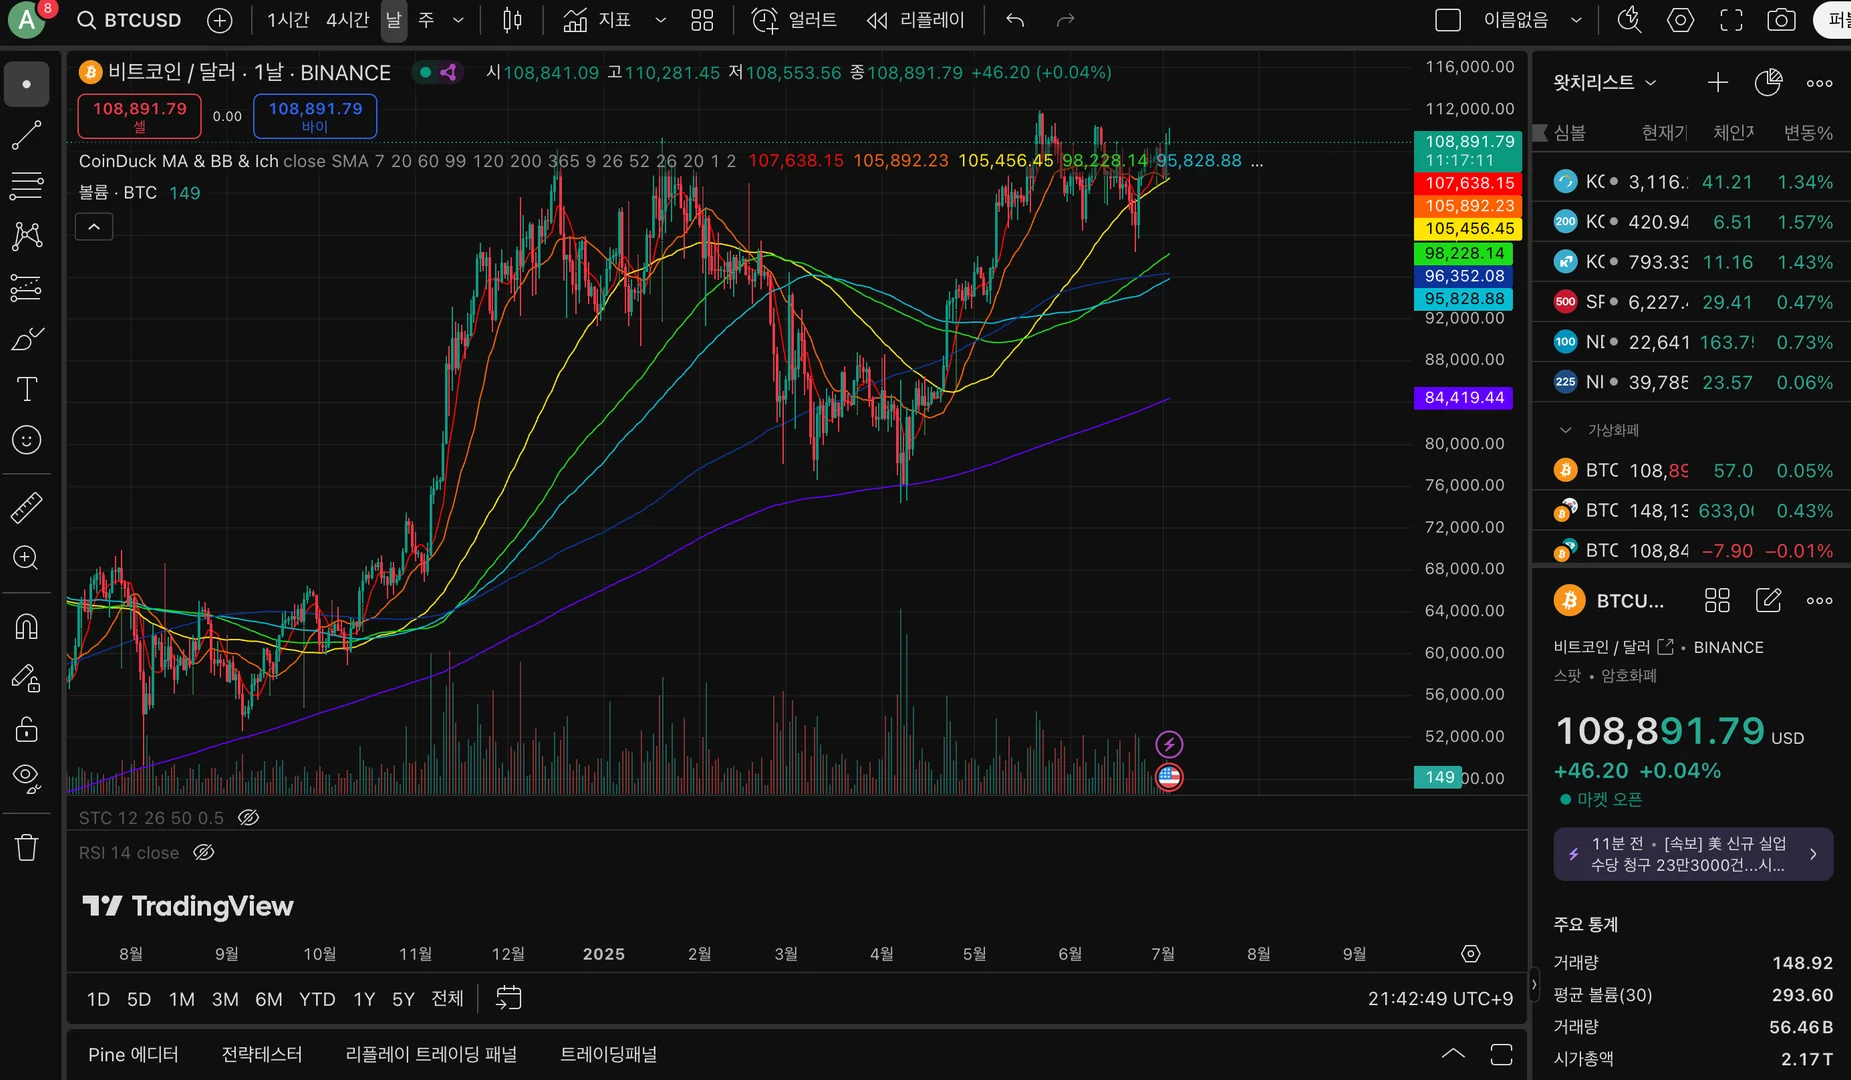The height and width of the screenshot is (1080, 1851).
Task: Open the 전략테스터 tab
Action: [262, 1055]
